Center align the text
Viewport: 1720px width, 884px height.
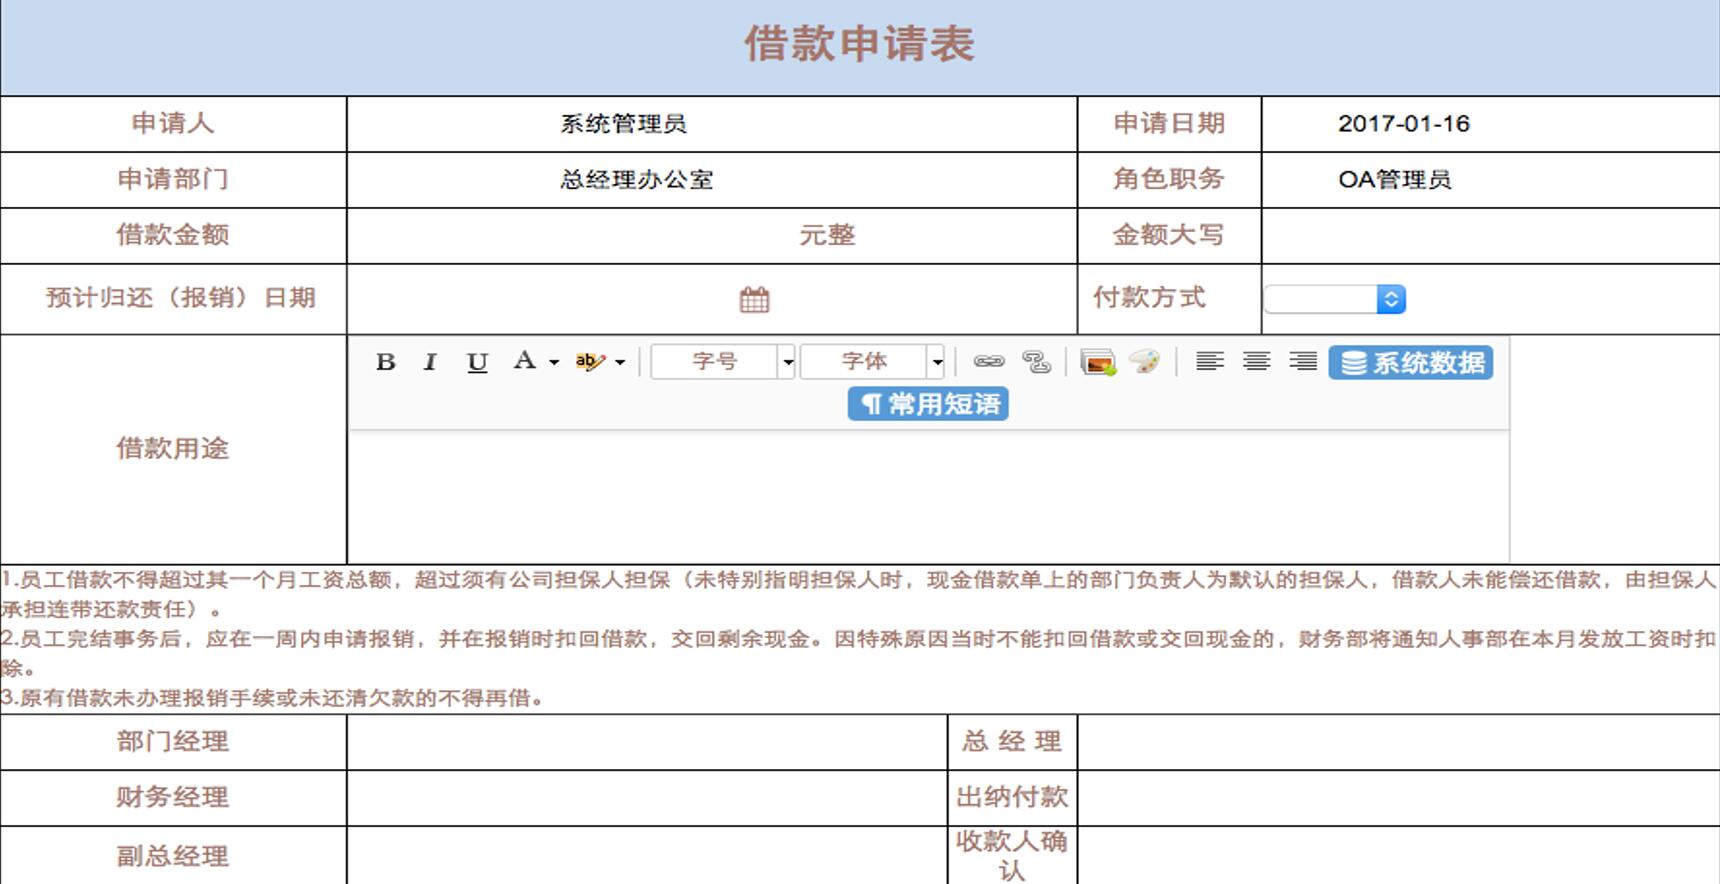coord(1257,361)
